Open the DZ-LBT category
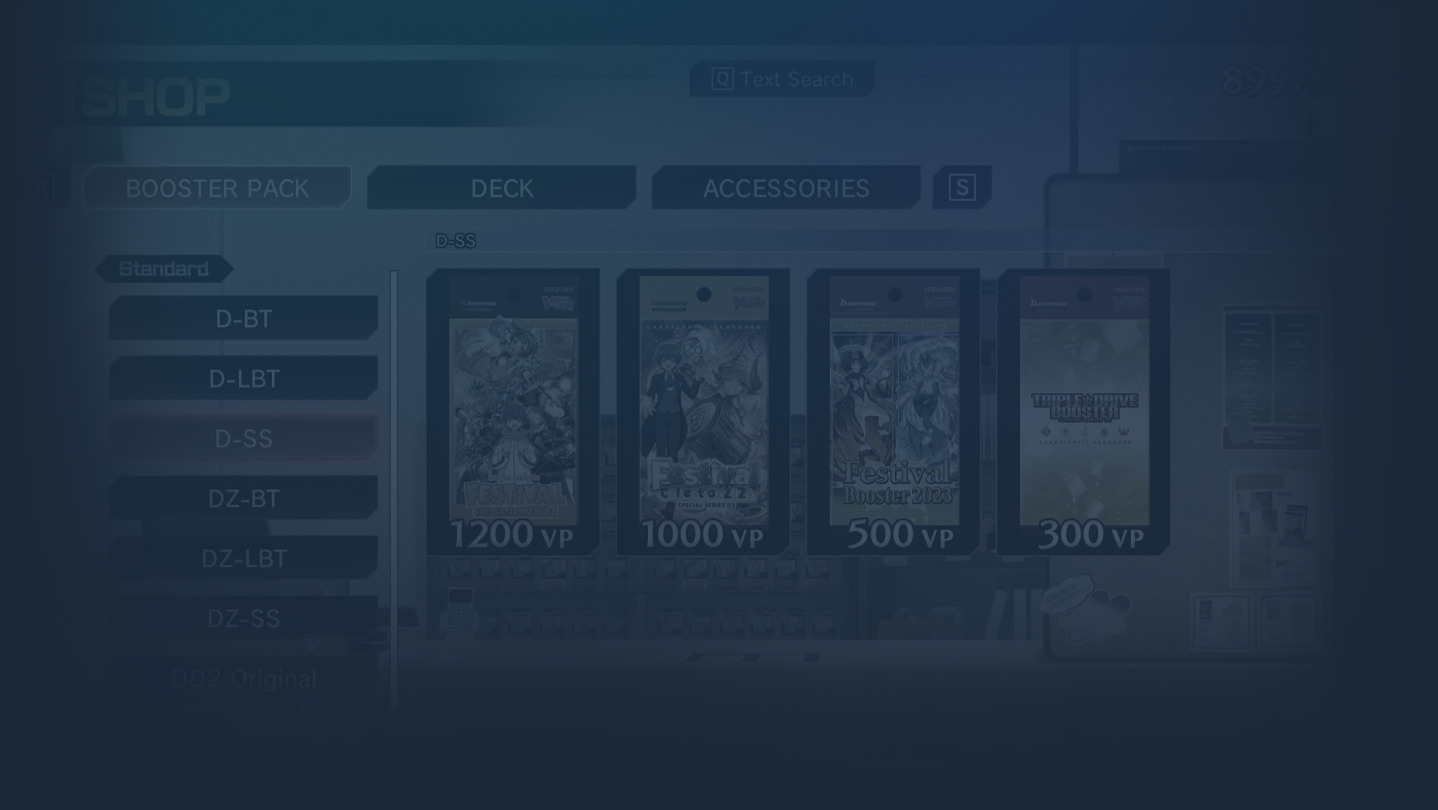The width and height of the screenshot is (1438, 810). (244, 558)
